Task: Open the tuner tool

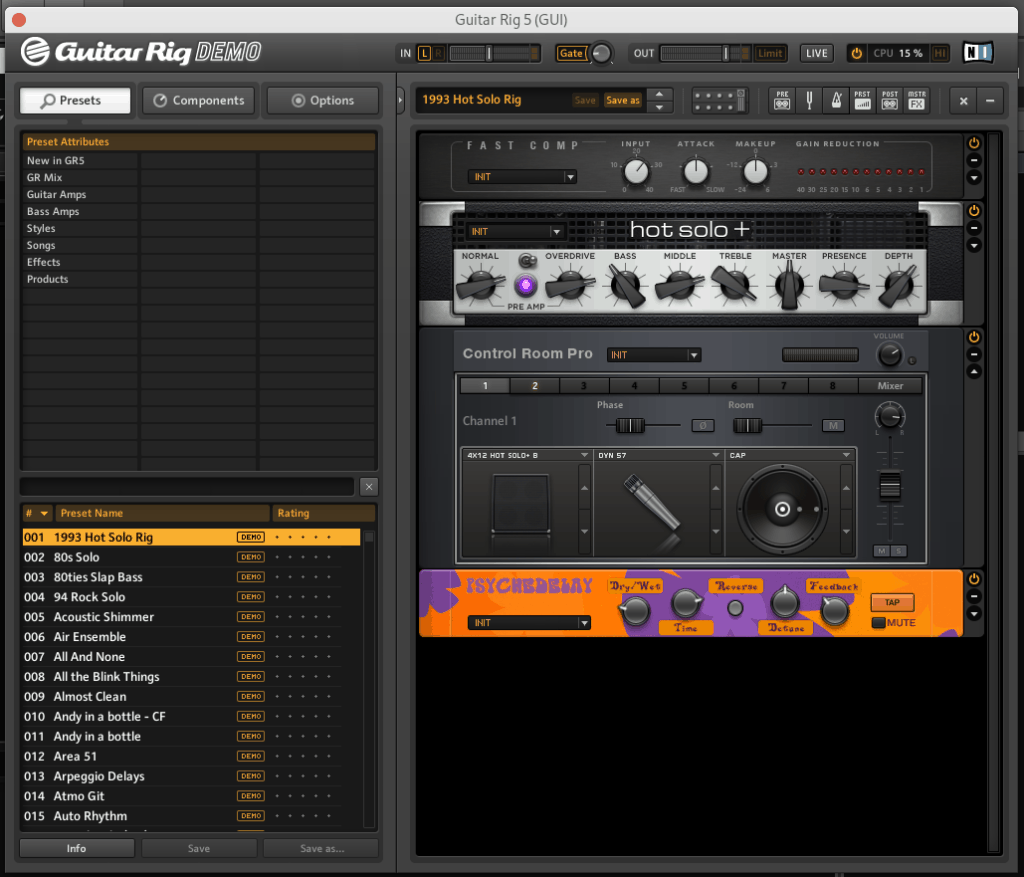Action: pos(809,101)
